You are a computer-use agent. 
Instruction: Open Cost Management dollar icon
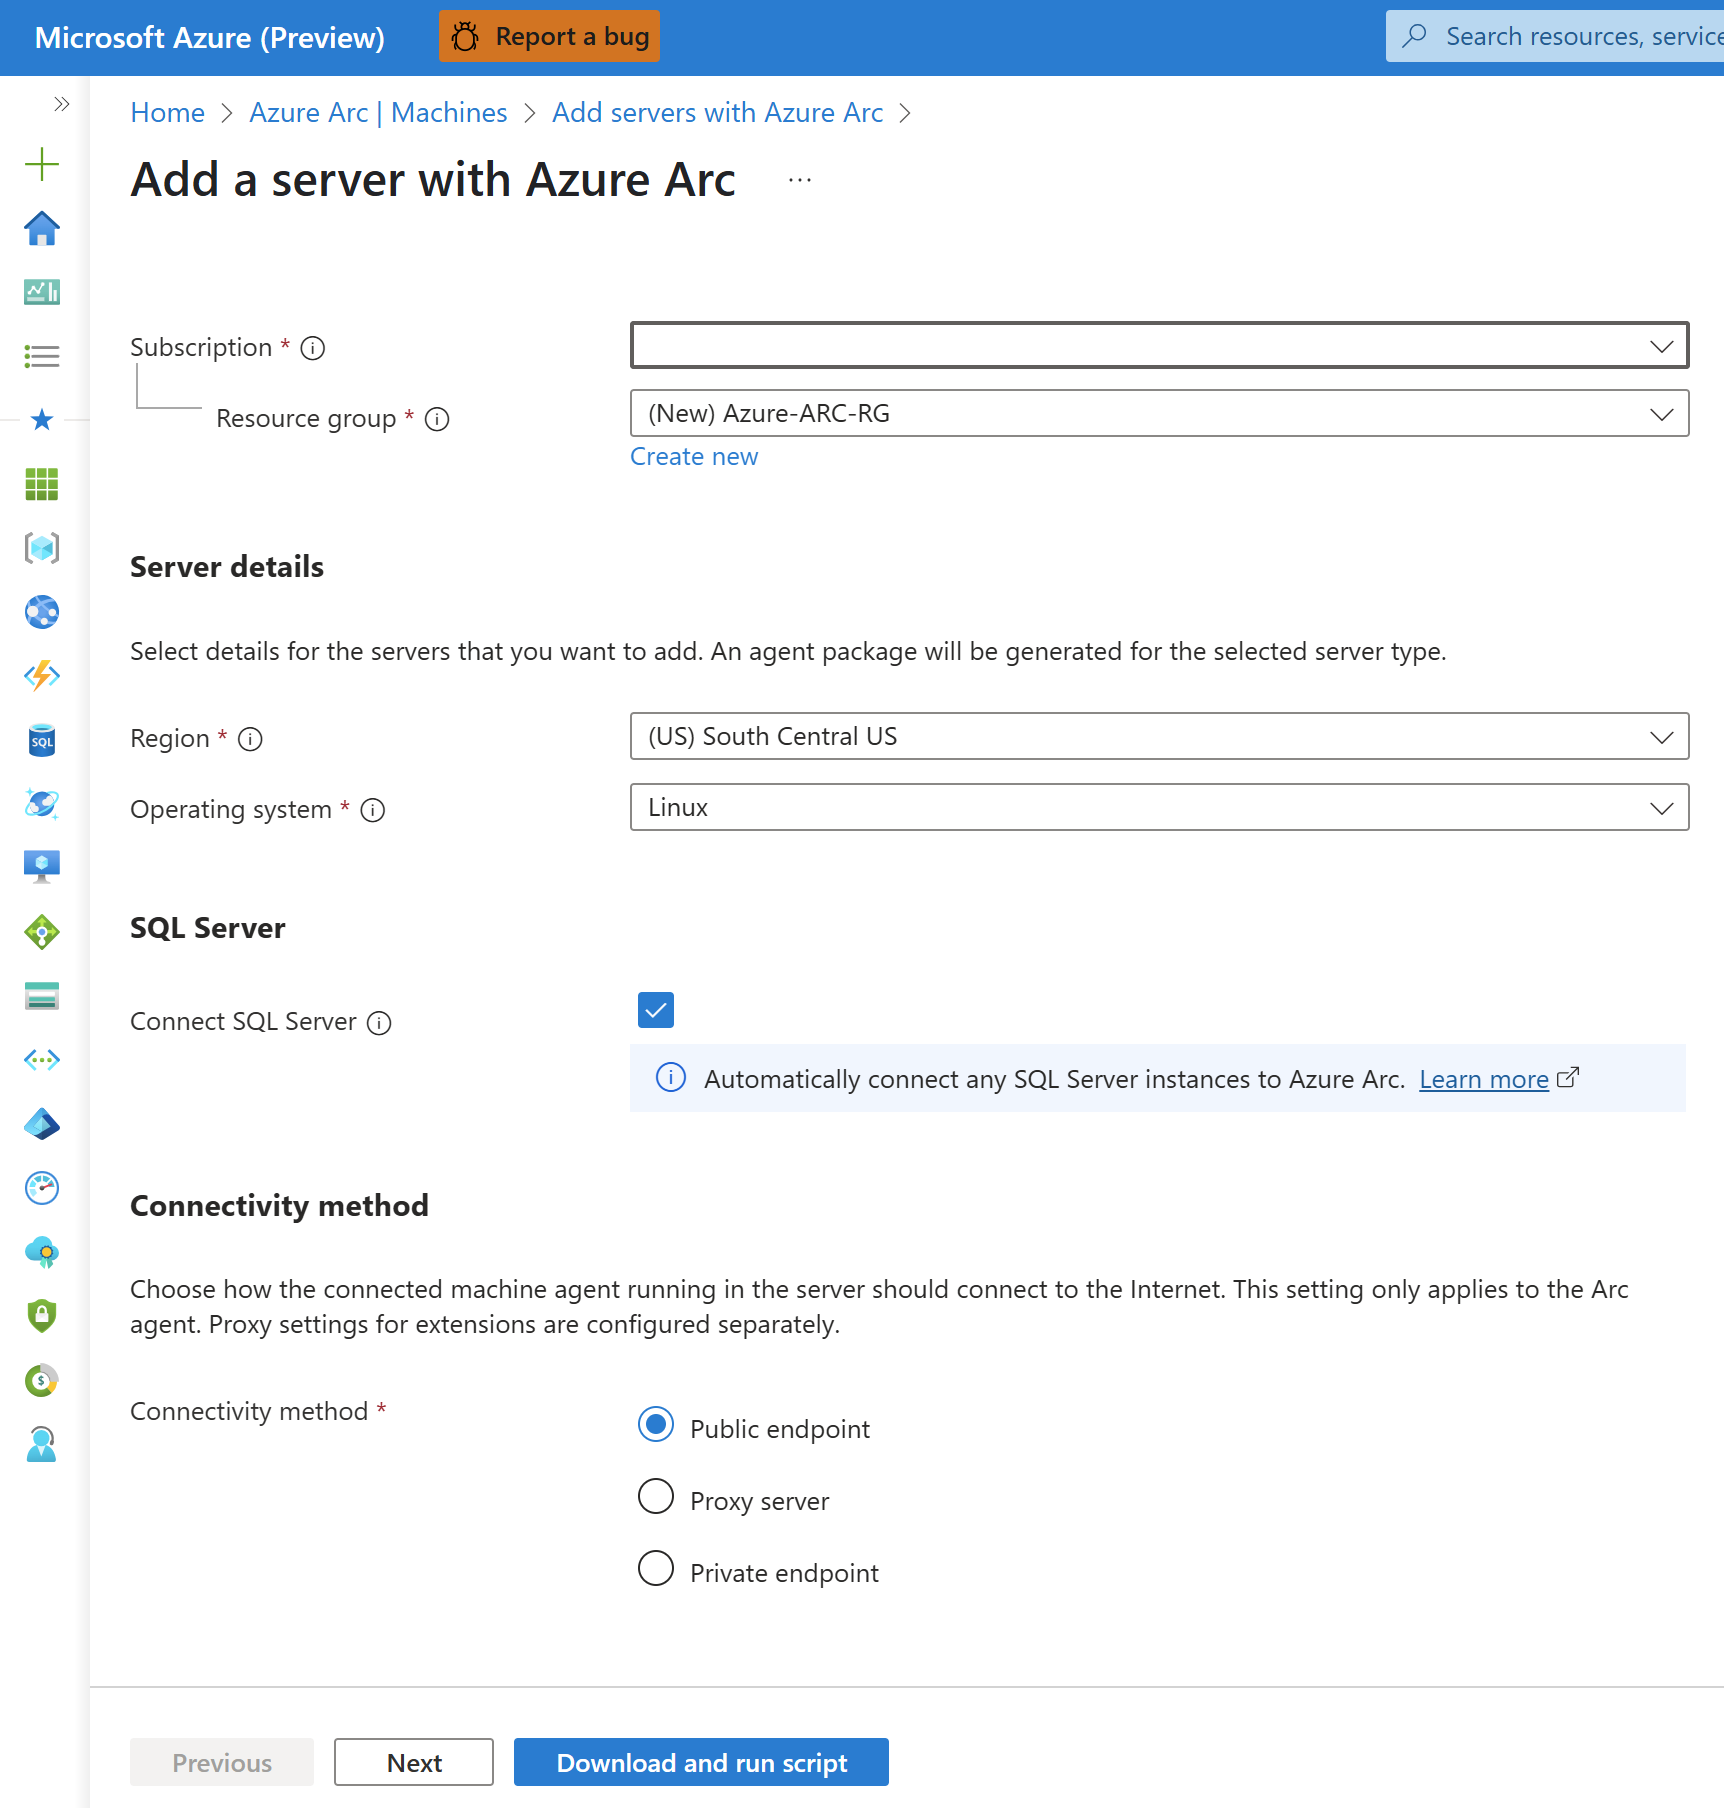click(42, 1380)
